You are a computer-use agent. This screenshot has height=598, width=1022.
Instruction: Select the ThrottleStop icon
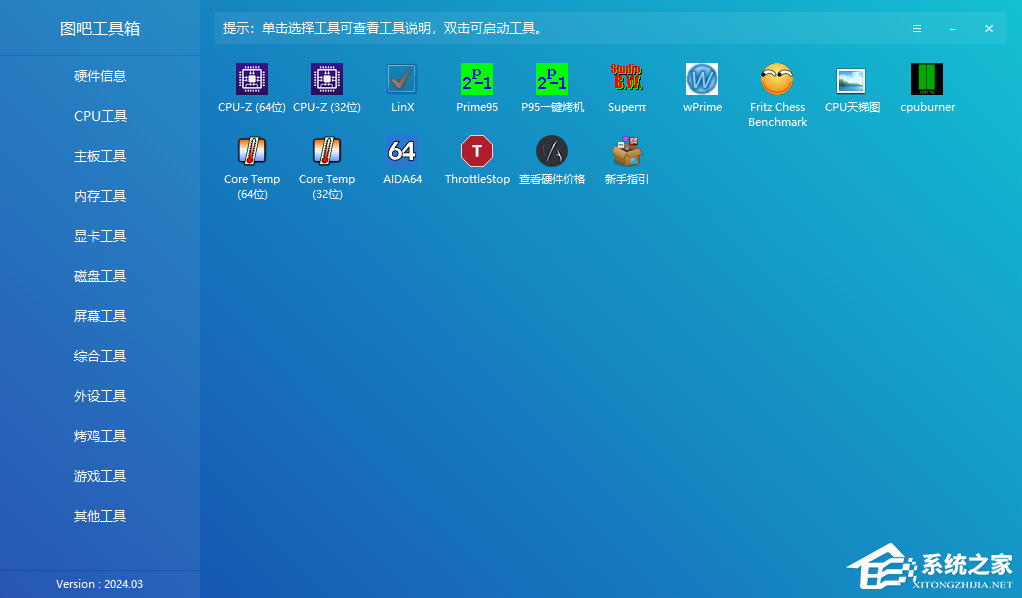(477, 151)
